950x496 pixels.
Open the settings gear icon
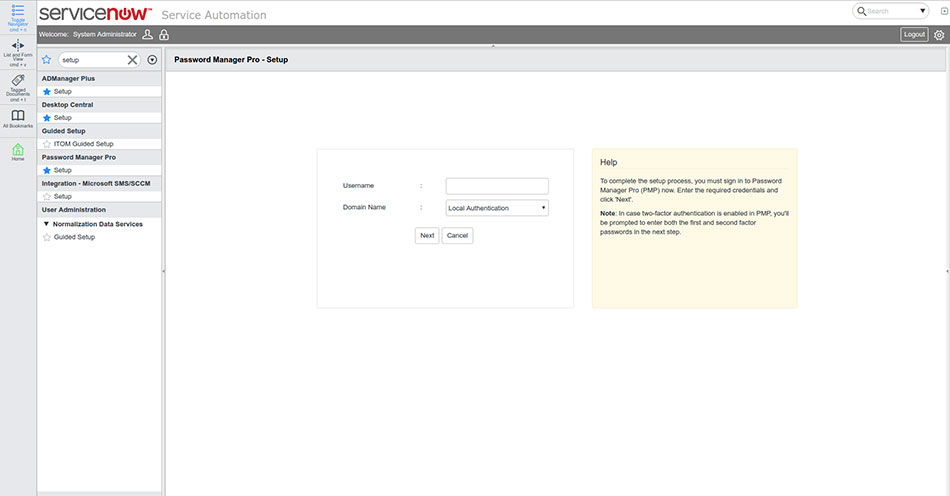(x=938, y=35)
